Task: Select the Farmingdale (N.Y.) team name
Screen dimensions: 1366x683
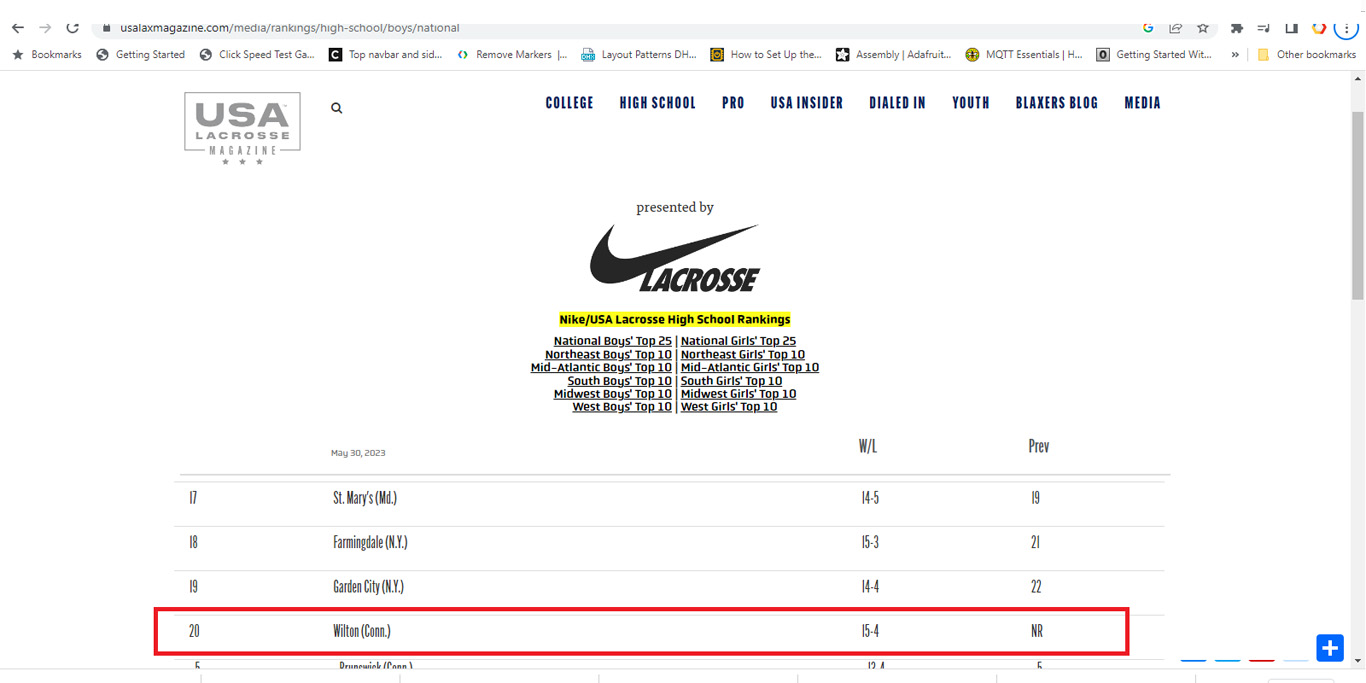Action: coord(370,542)
